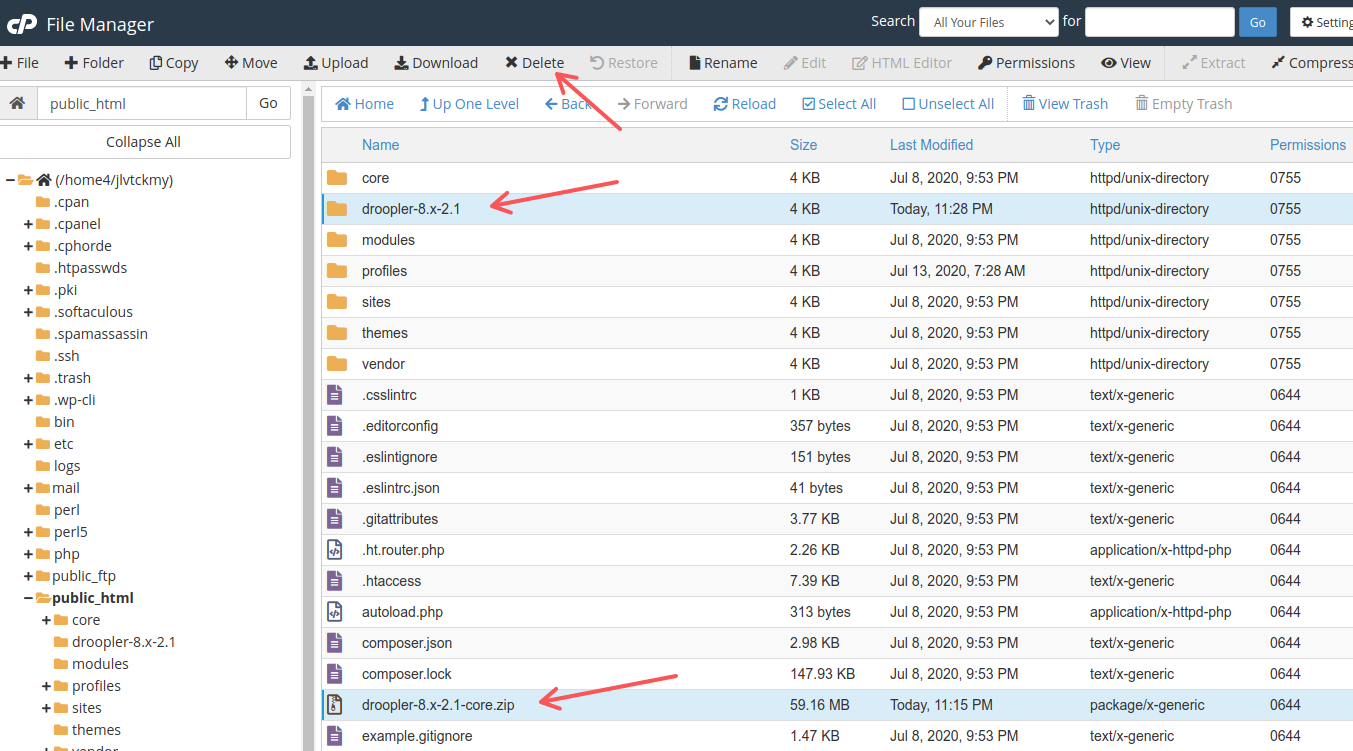Screen dimensions: 1353x751
Task: Click the View toolbar button
Action: (1126, 63)
